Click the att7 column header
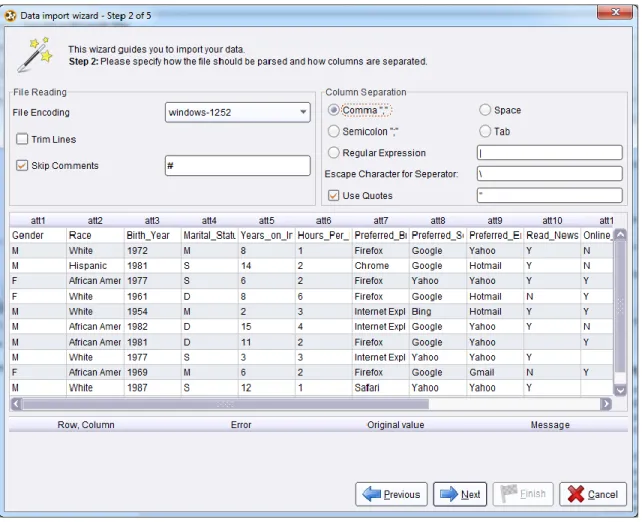The image size is (642, 522). pos(381,221)
